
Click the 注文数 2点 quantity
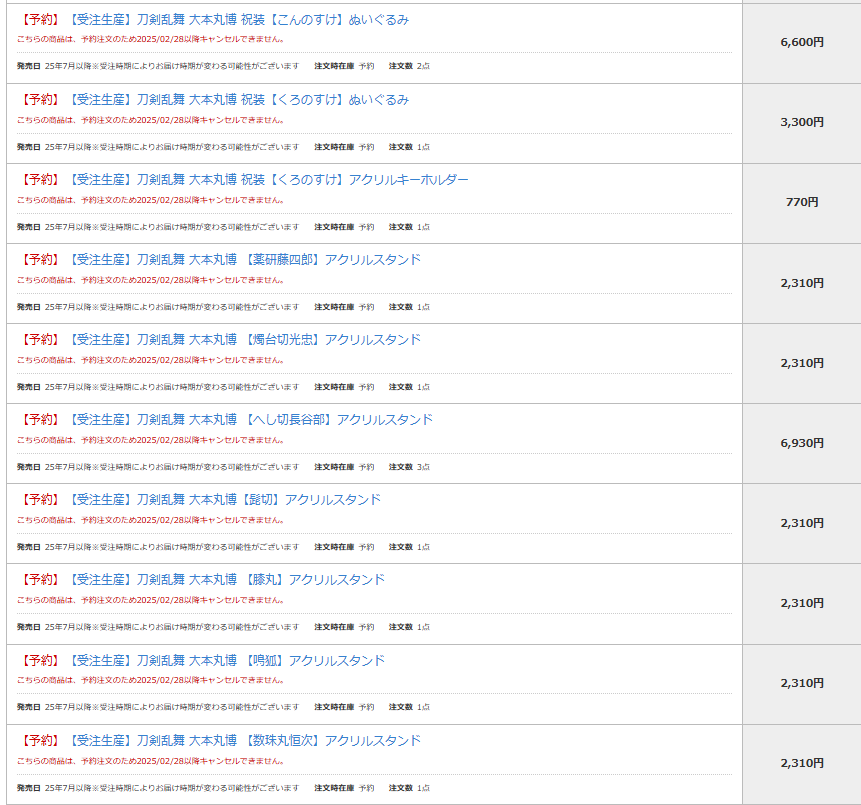409,66
